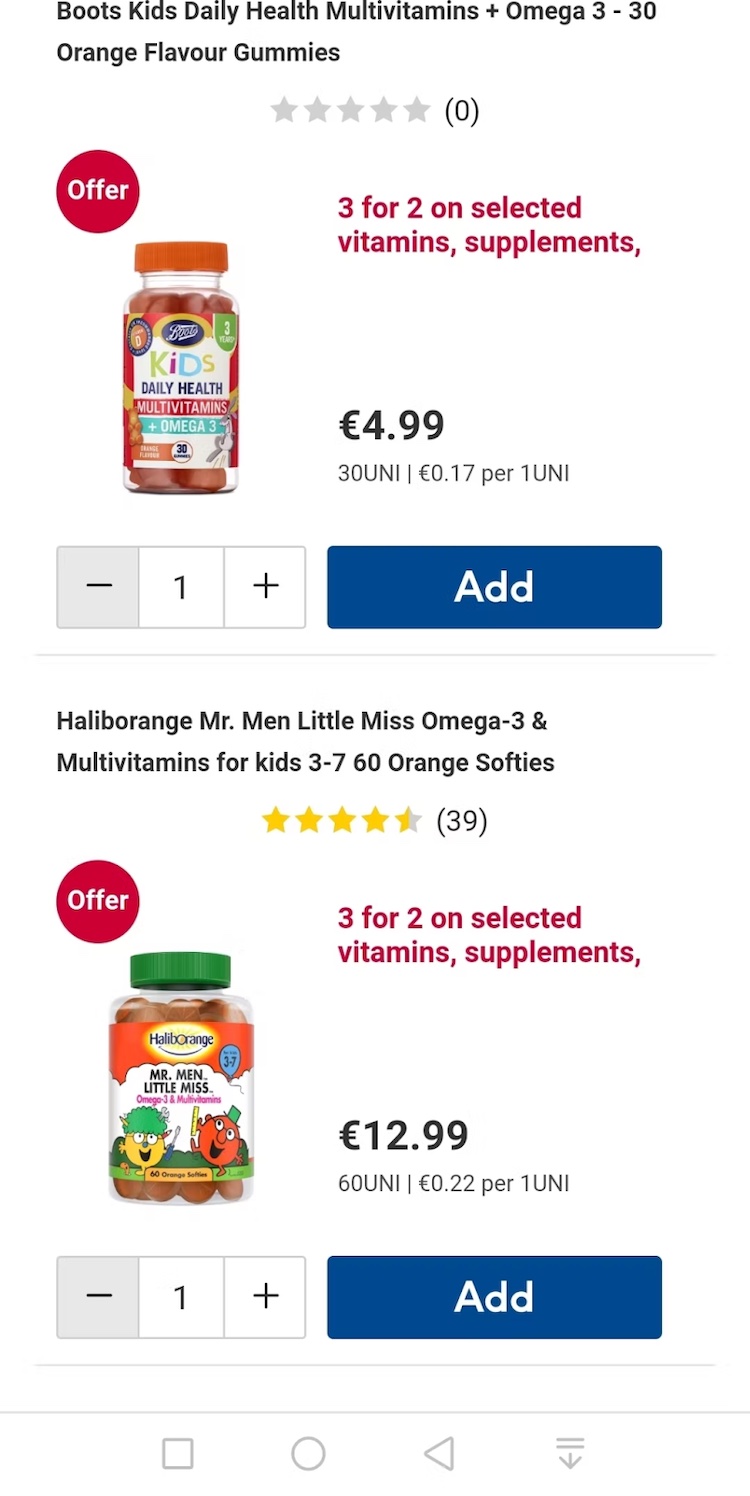This screenshot has height=1496, width=750.
Task: Tap Haliborange star rating with 39 reviews
Action: 374,821
